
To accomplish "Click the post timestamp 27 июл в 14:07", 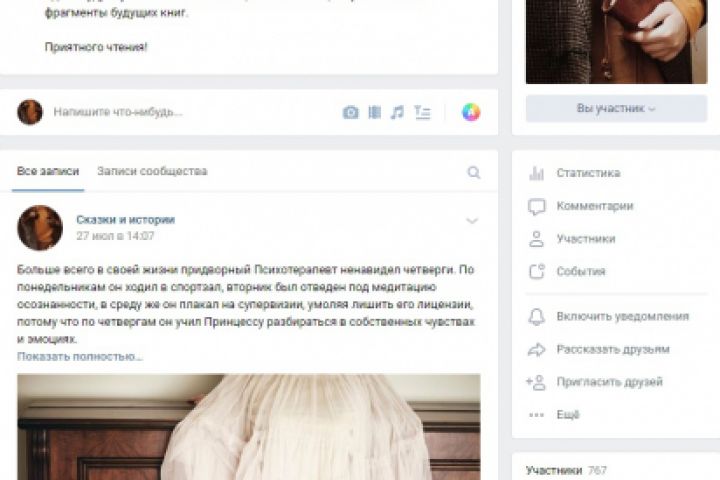I will click(115, 236).
